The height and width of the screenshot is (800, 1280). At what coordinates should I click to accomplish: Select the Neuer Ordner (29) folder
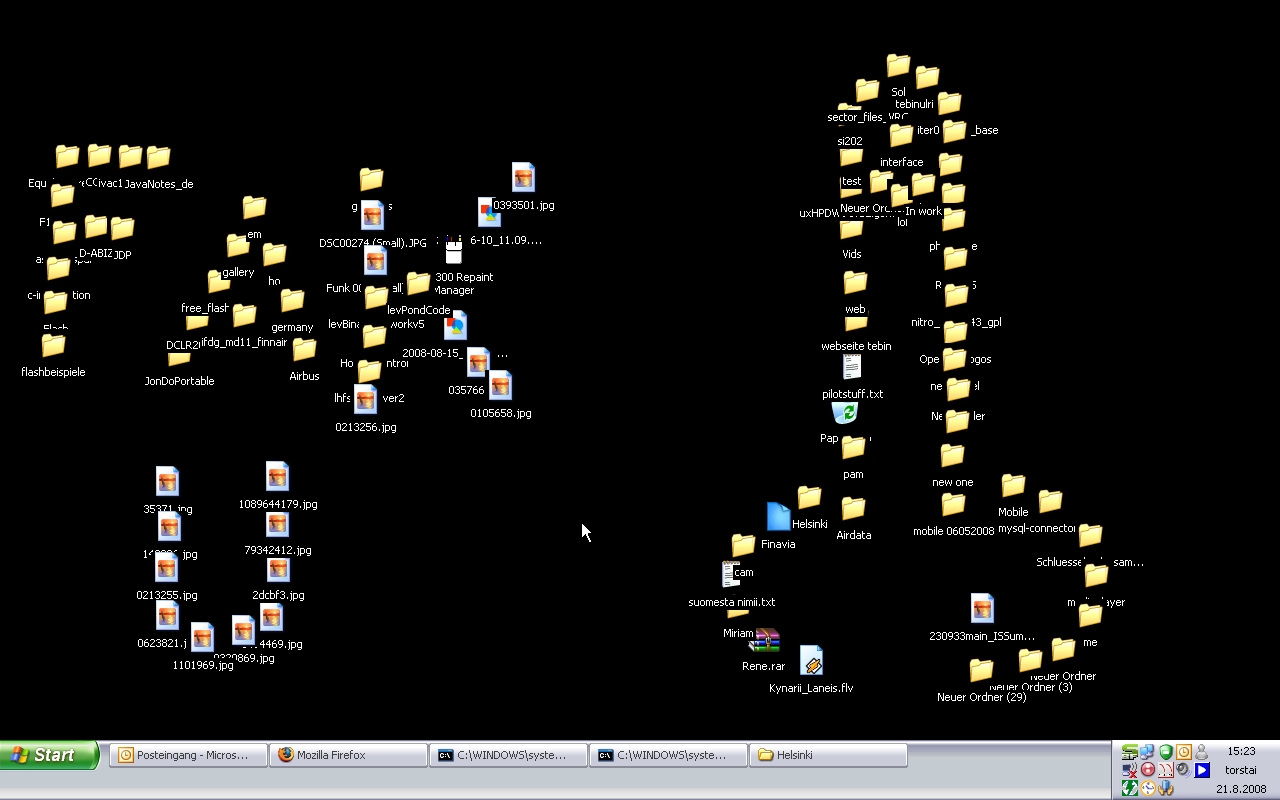tap(981, 670)
